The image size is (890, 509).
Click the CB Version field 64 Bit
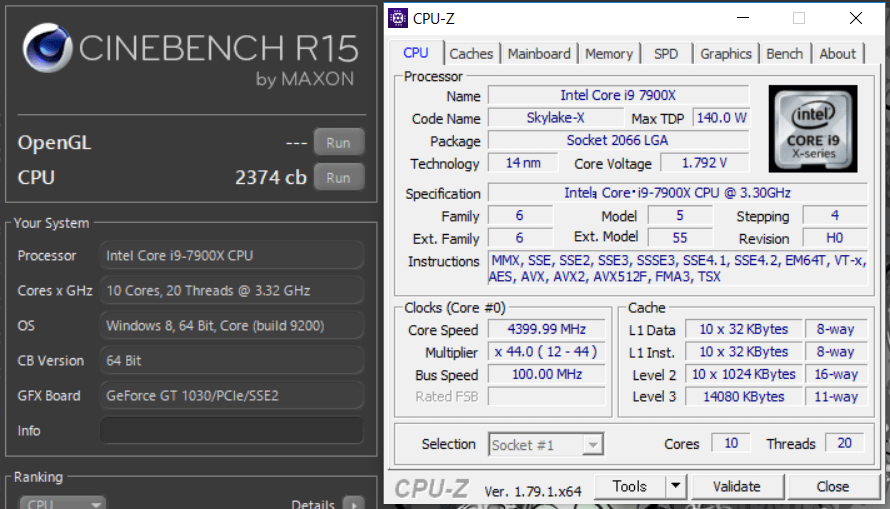point(232,360)
